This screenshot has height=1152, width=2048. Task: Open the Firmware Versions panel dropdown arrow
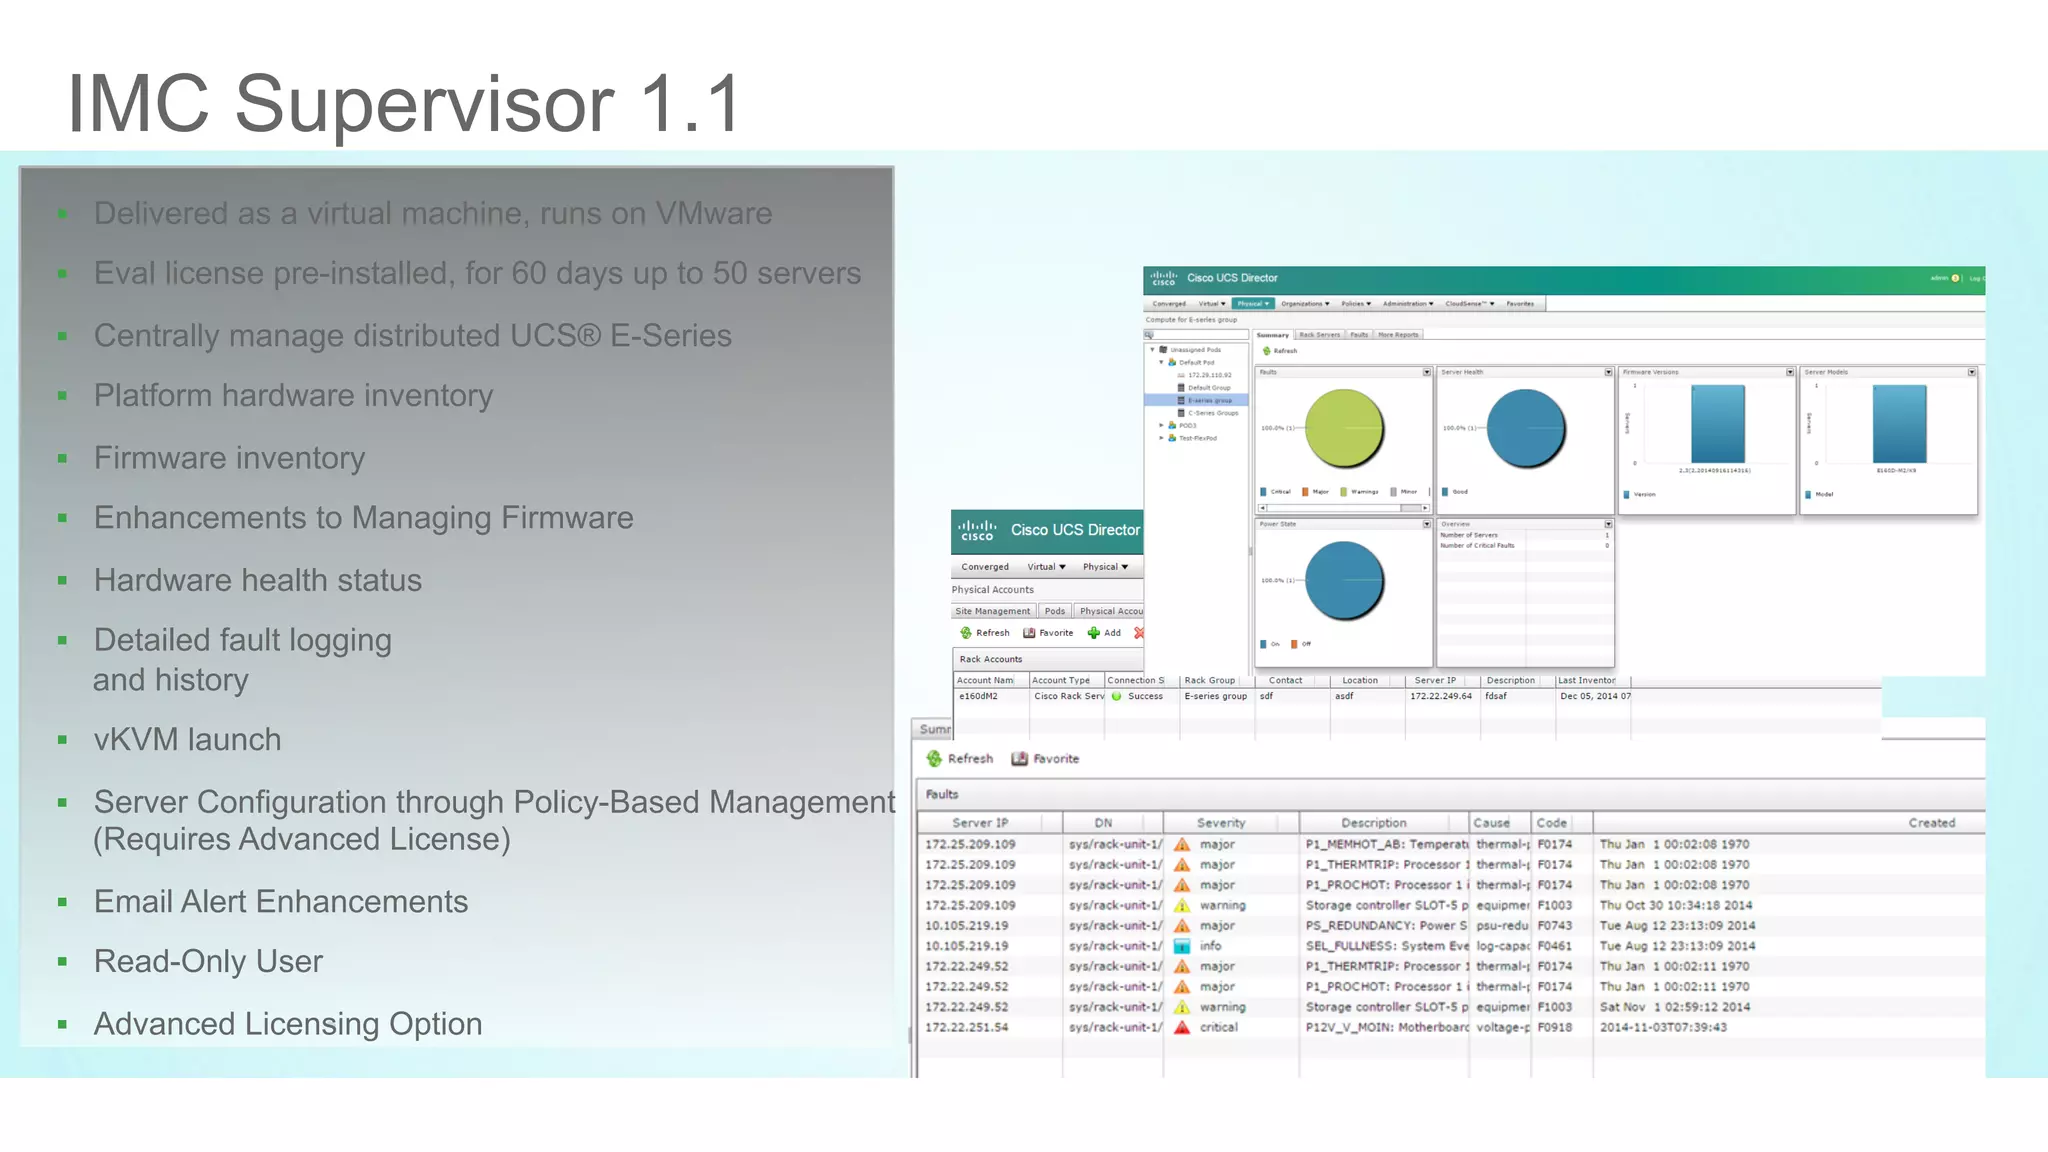point(1790,372)
